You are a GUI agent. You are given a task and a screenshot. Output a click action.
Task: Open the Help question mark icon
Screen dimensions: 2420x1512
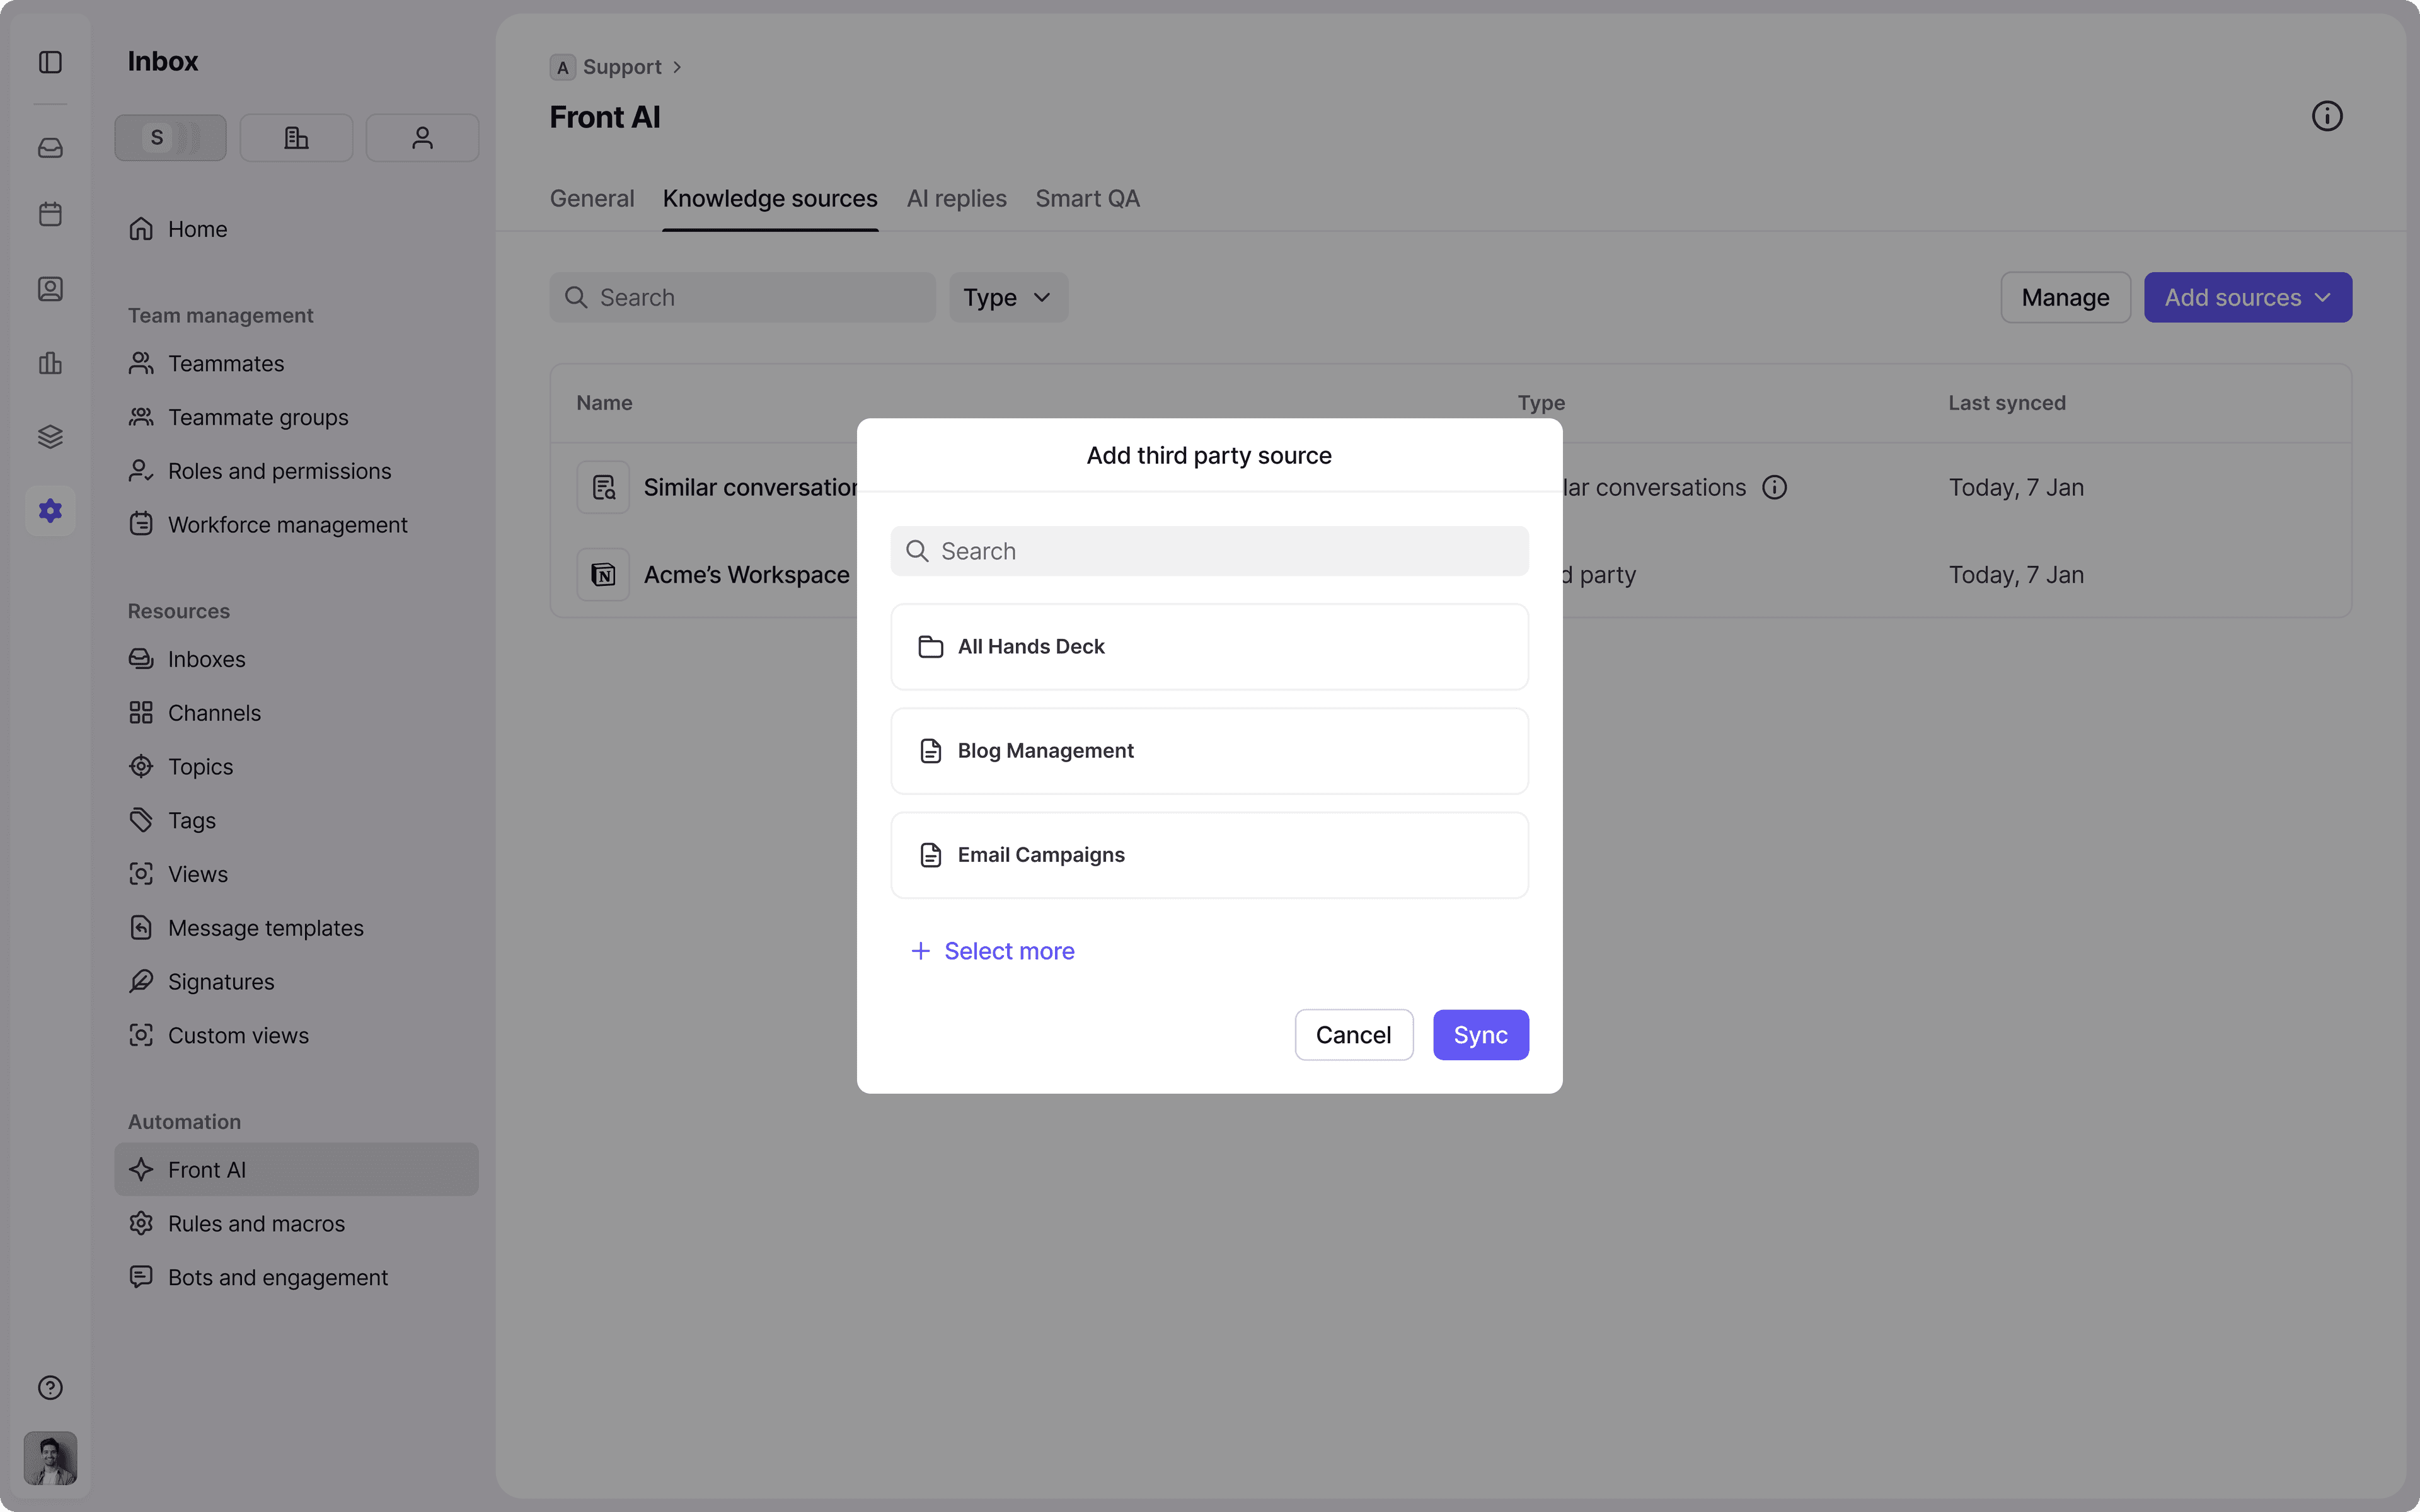tap(50, 1387)
